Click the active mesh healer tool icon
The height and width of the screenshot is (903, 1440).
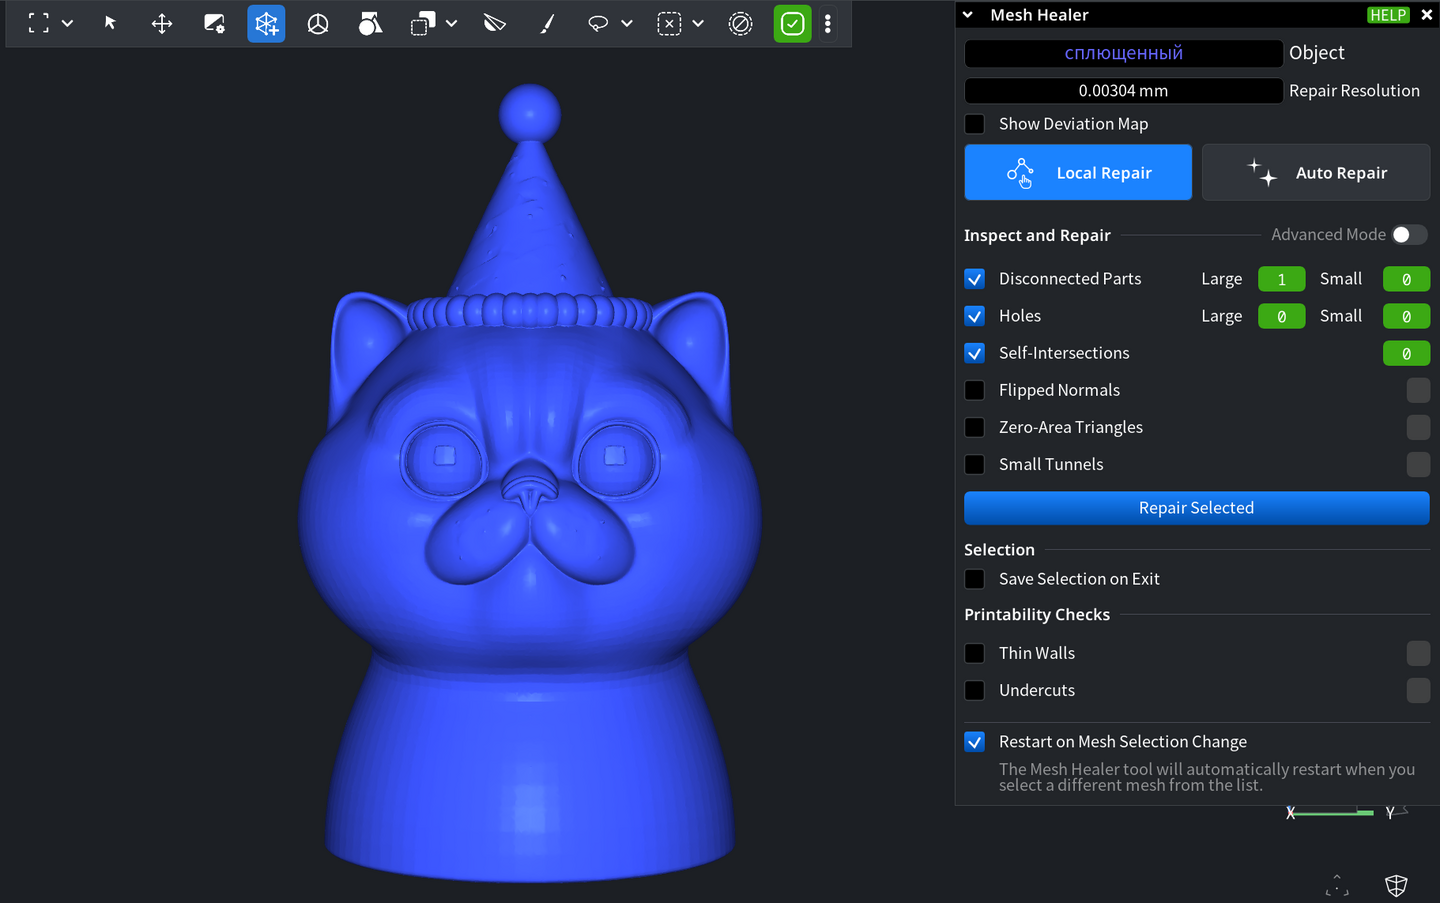[x=266, y=23]
